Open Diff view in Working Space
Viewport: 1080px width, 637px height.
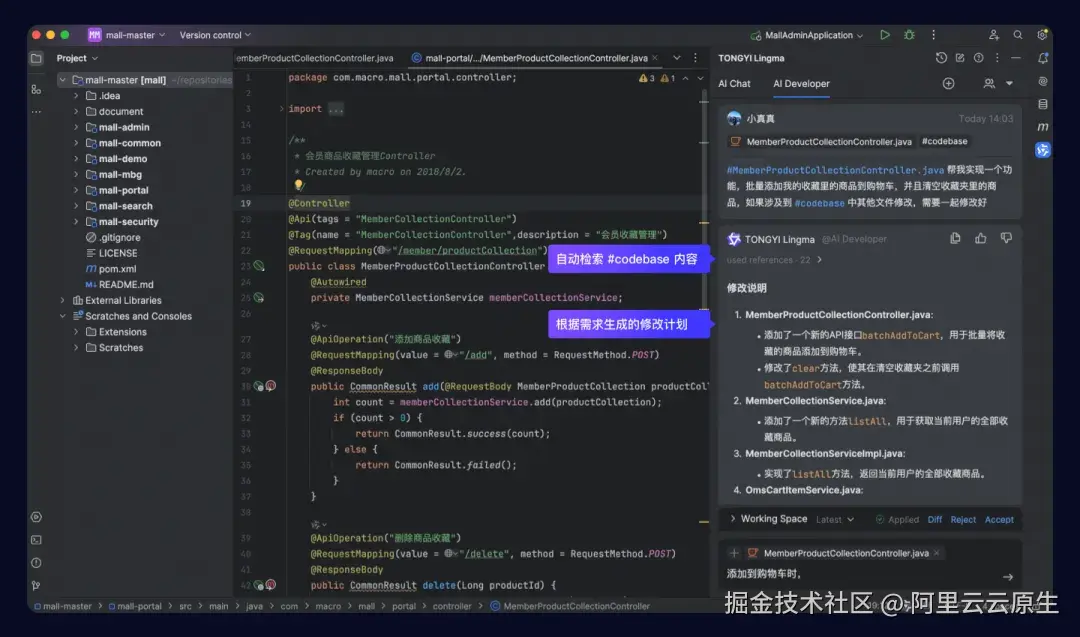click(x=935, y=520)
